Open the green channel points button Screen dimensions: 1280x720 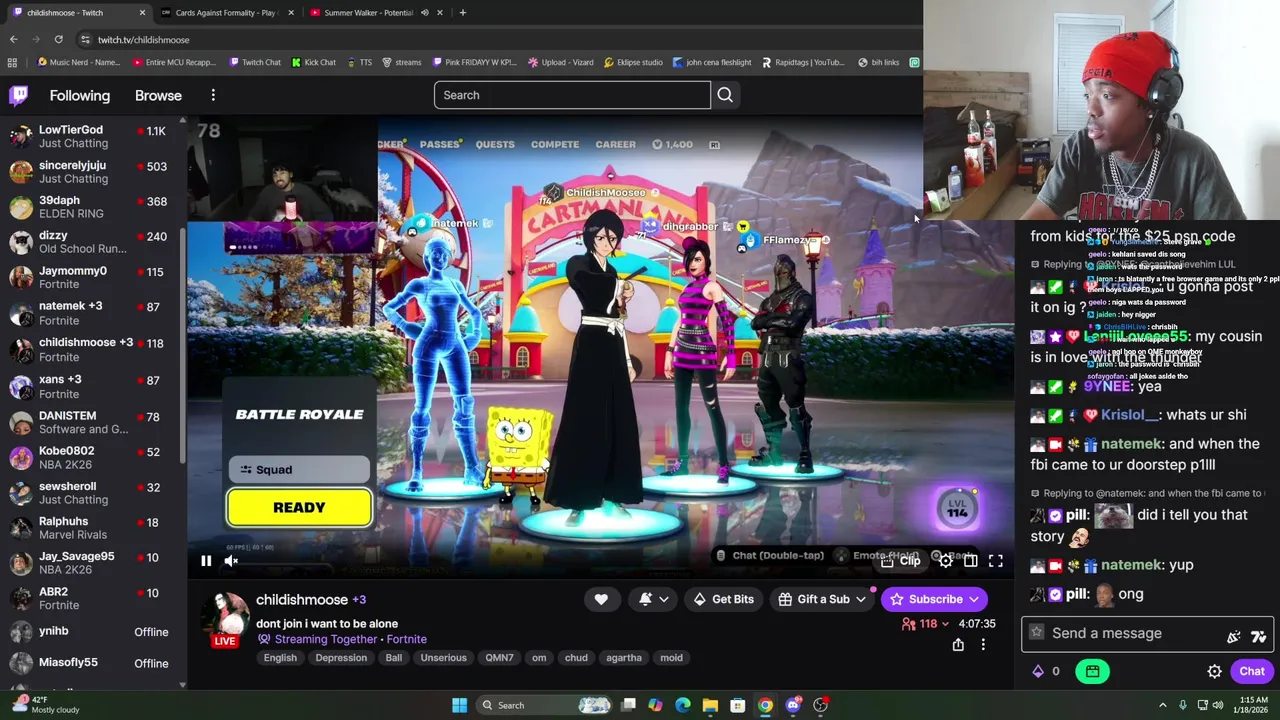click(1092, 672)
